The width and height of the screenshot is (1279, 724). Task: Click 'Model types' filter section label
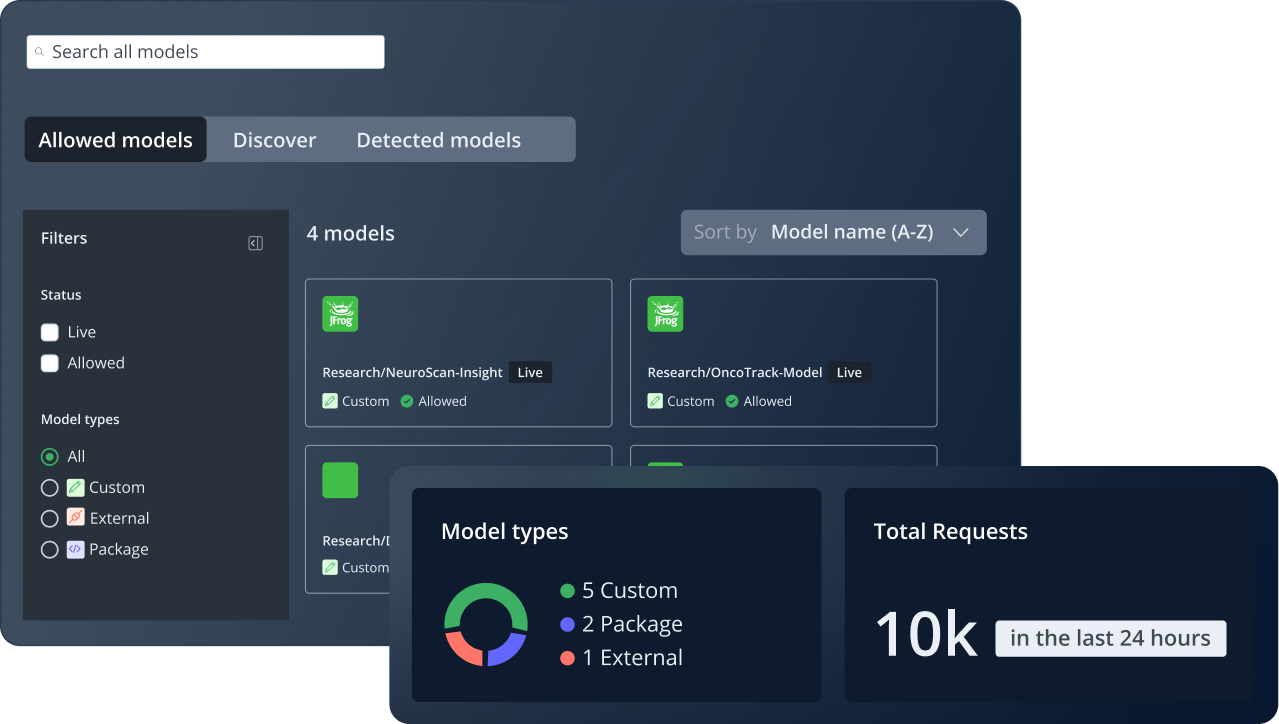pos(80,419)
